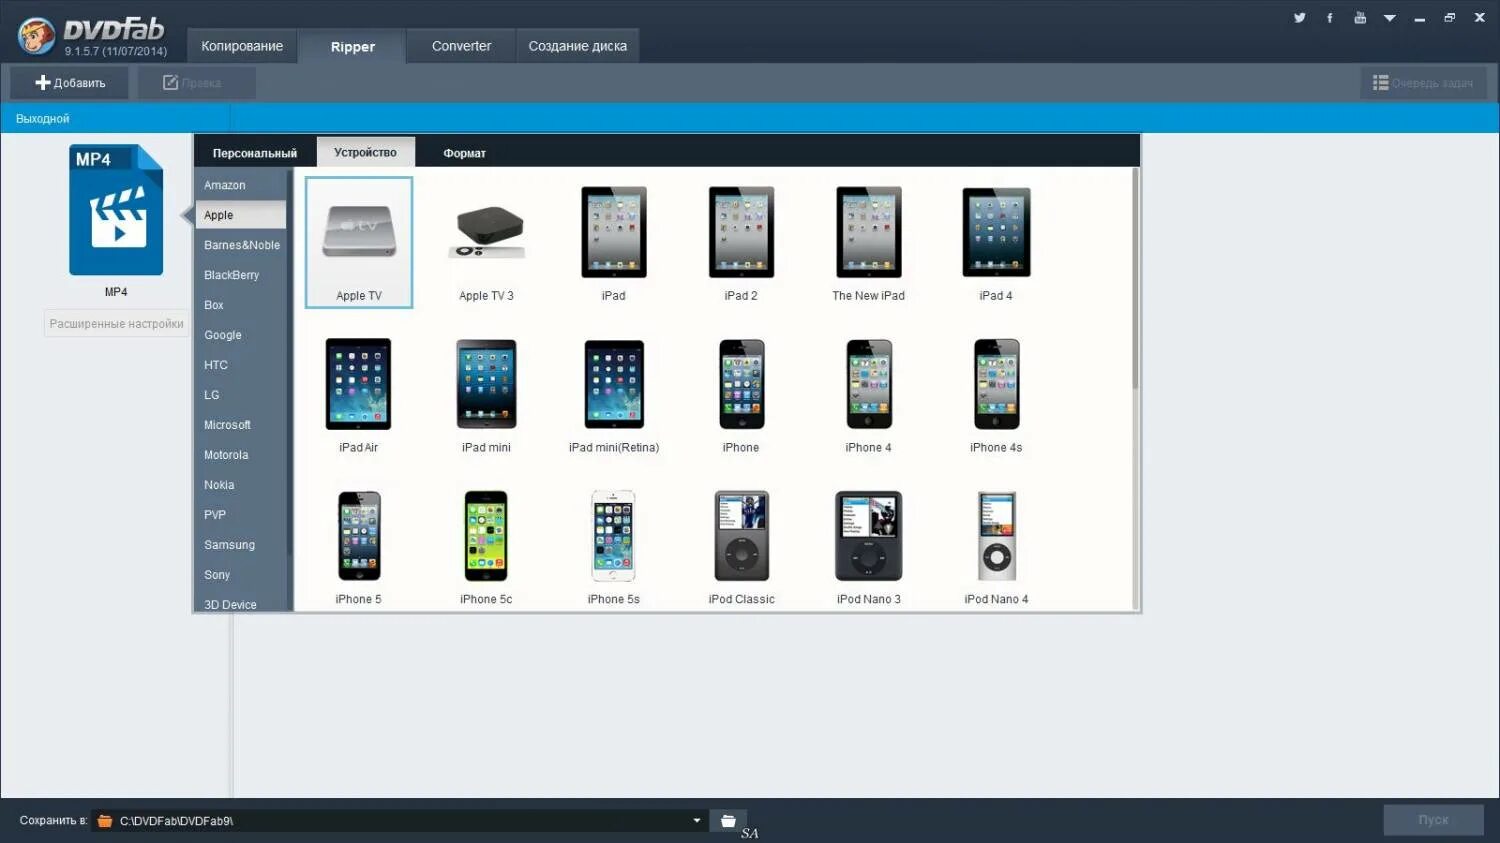Select the Samsung device category

tap(229, 544)
